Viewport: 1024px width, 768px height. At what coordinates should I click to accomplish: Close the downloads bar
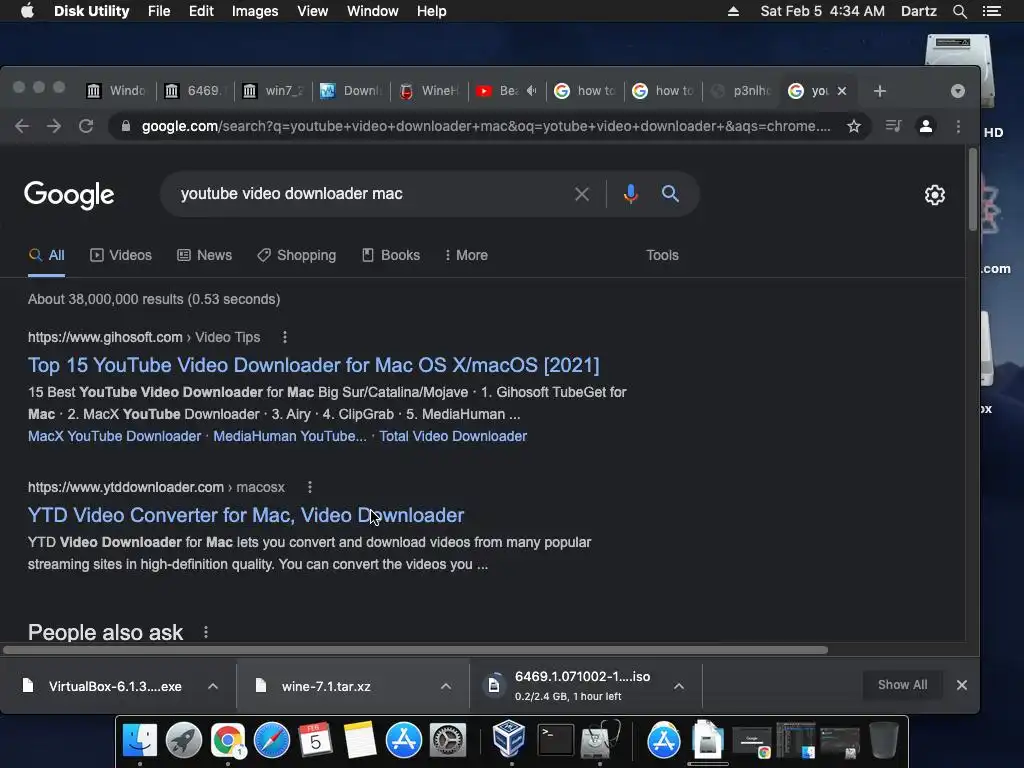coord(961,685)
